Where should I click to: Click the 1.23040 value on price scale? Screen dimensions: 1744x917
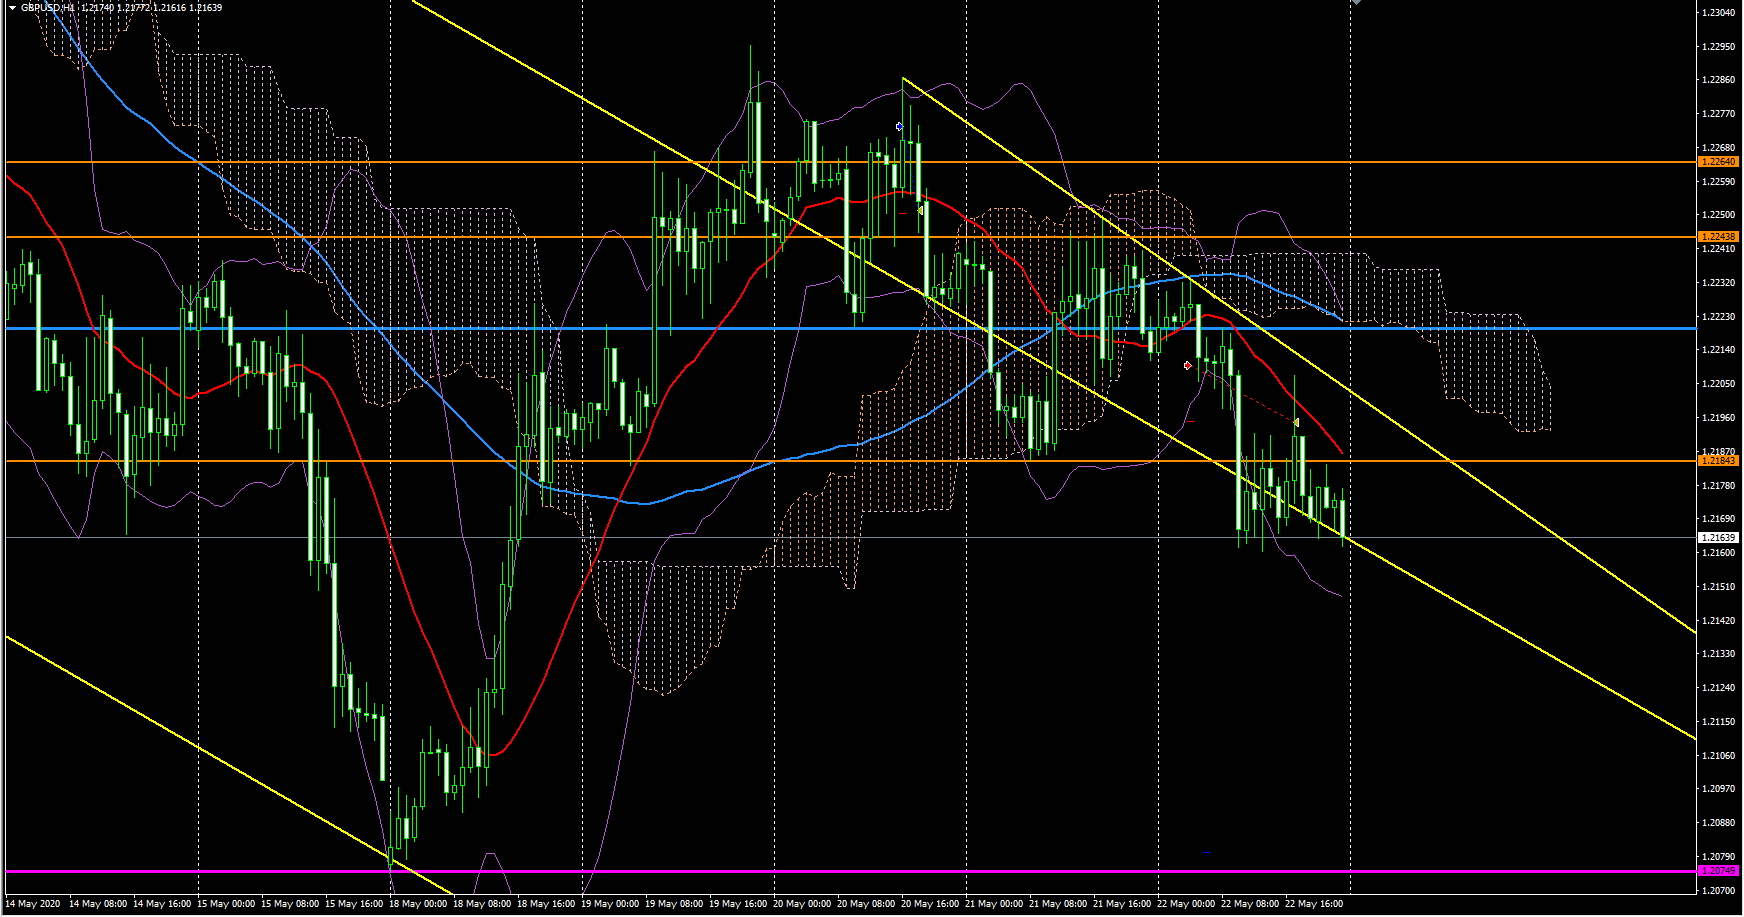click(x=1718, y=13)
